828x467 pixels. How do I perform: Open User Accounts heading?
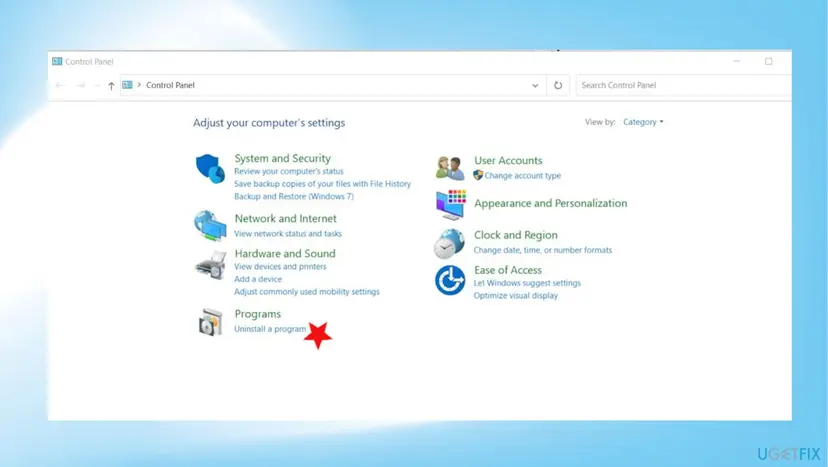pos(508,161)
